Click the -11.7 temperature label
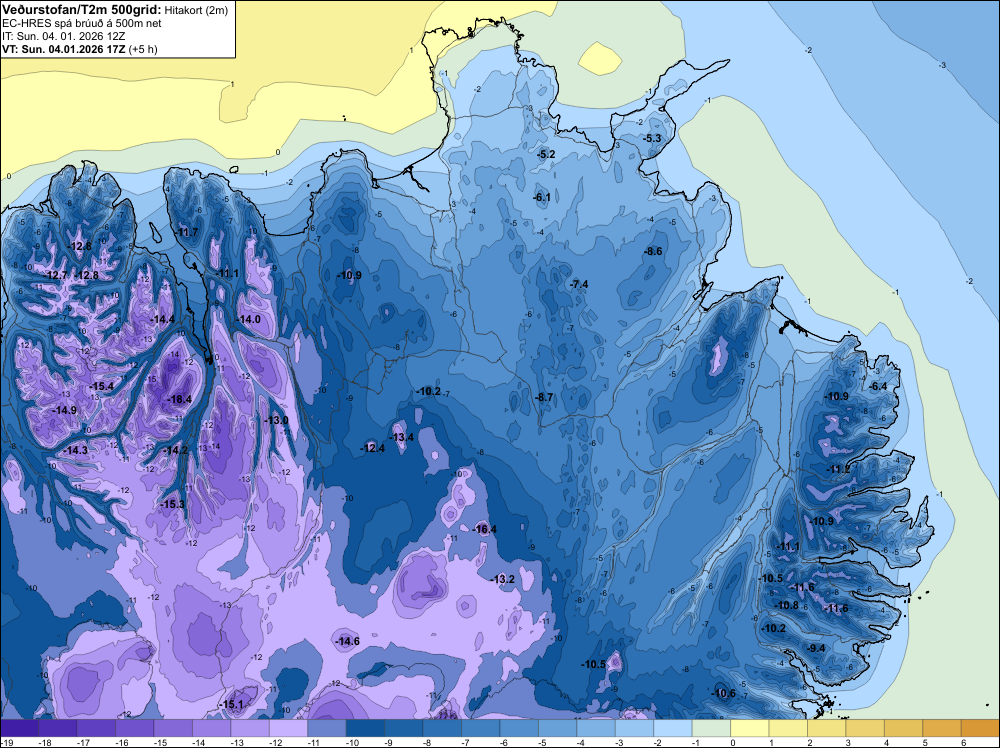This screenshot has height=748, width=1000. [188, 232]
